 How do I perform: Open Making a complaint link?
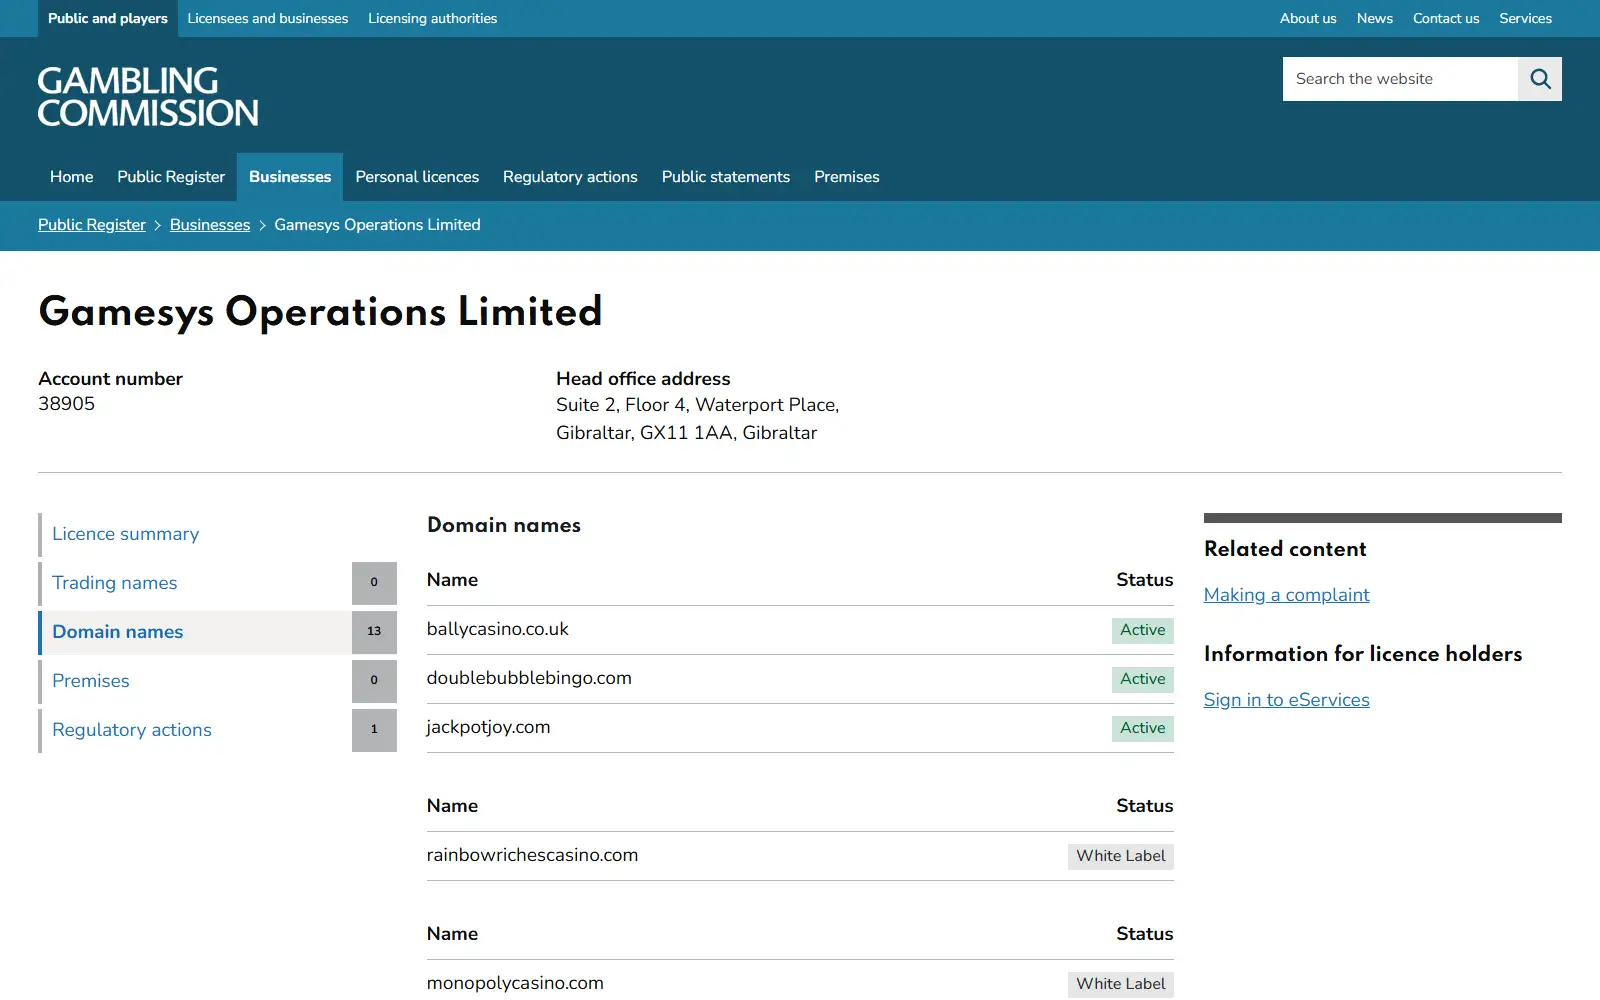coord(1286,595)
